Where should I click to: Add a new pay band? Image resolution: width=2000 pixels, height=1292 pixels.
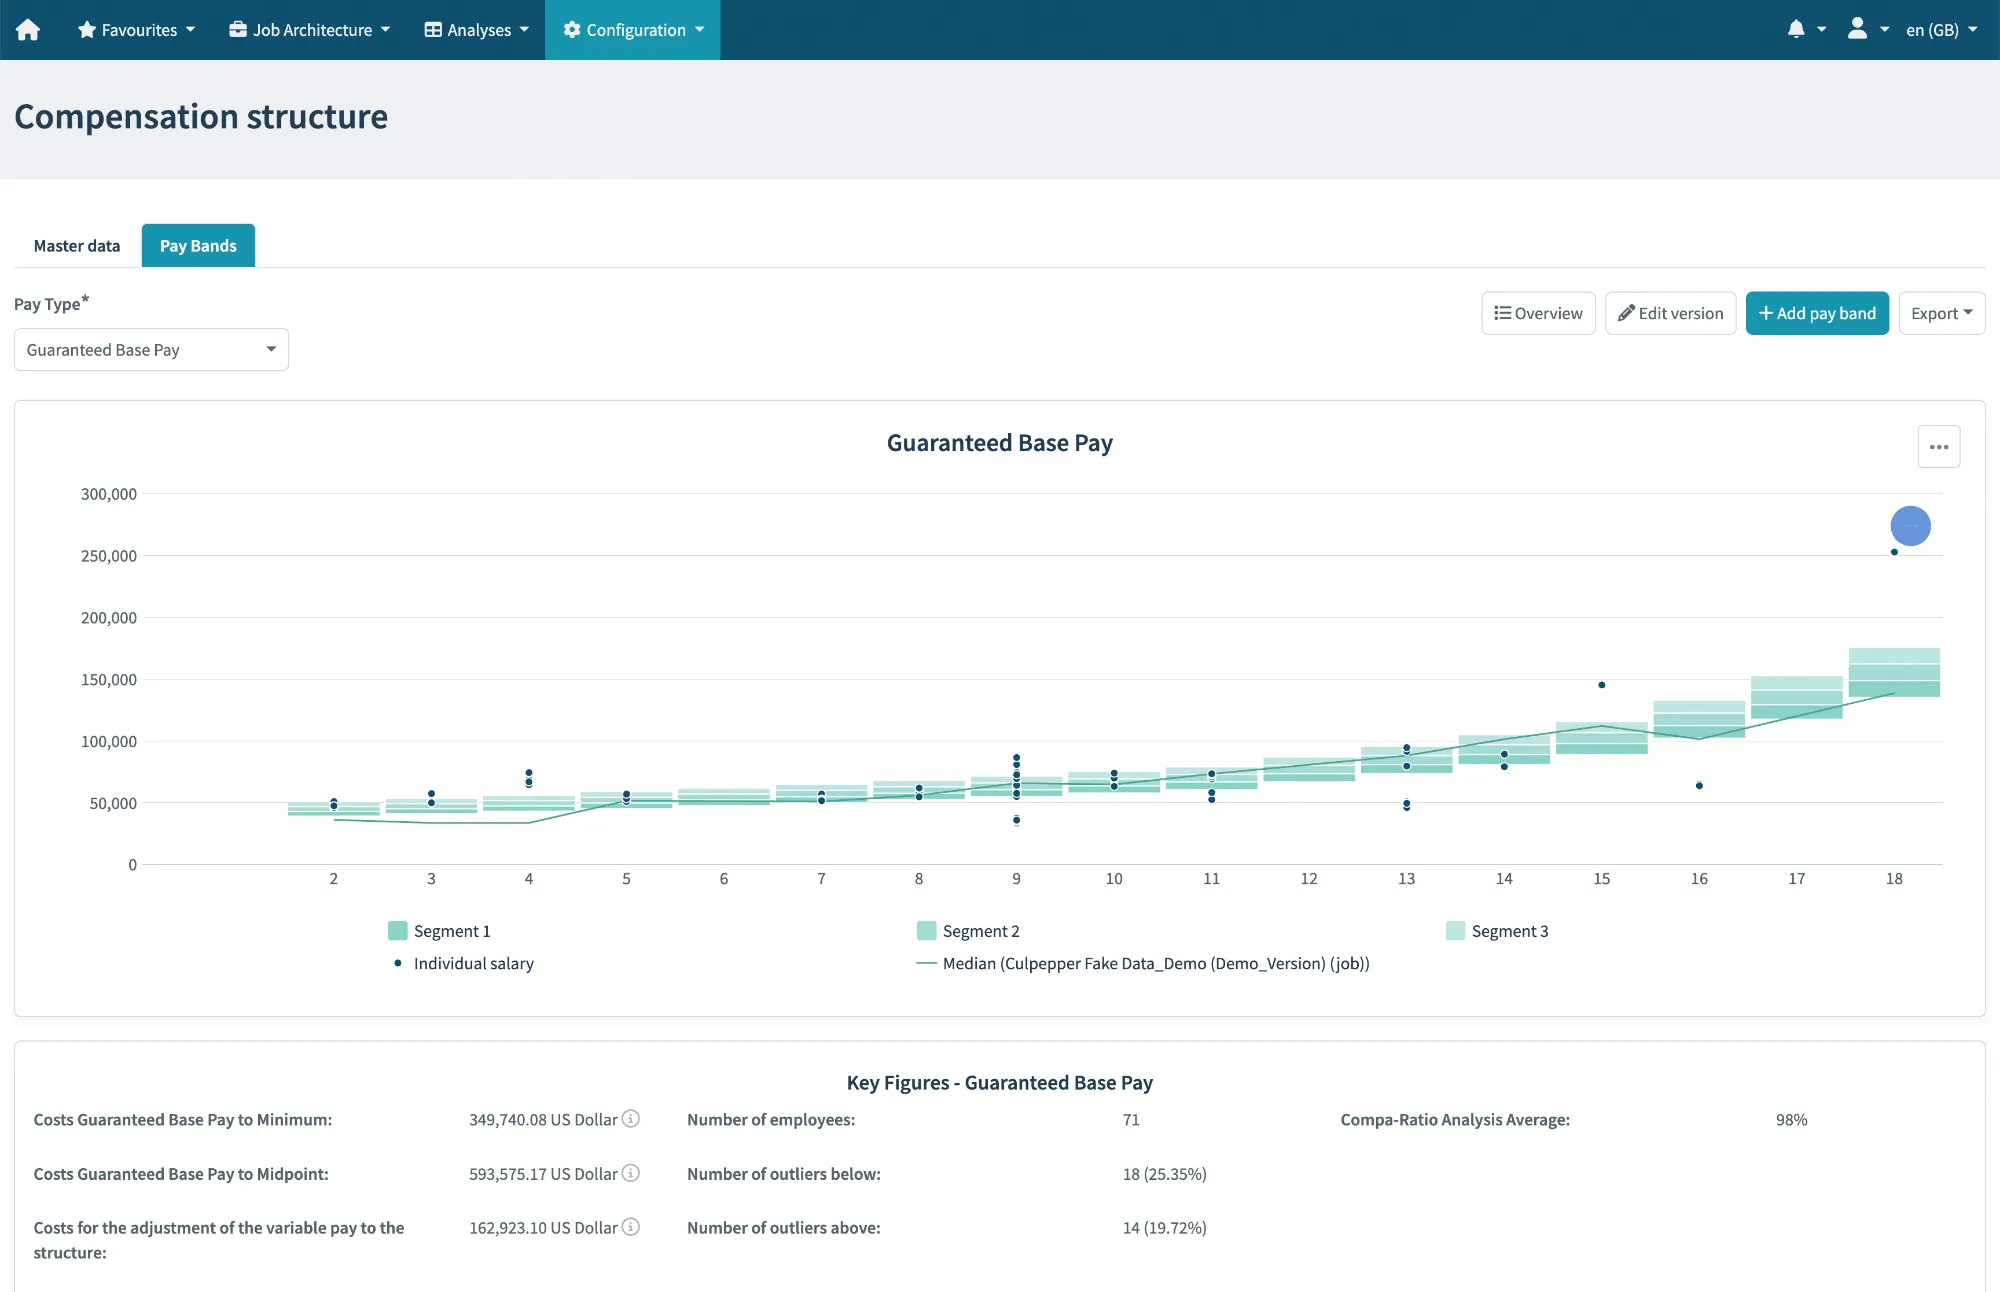click(1817, 313)
